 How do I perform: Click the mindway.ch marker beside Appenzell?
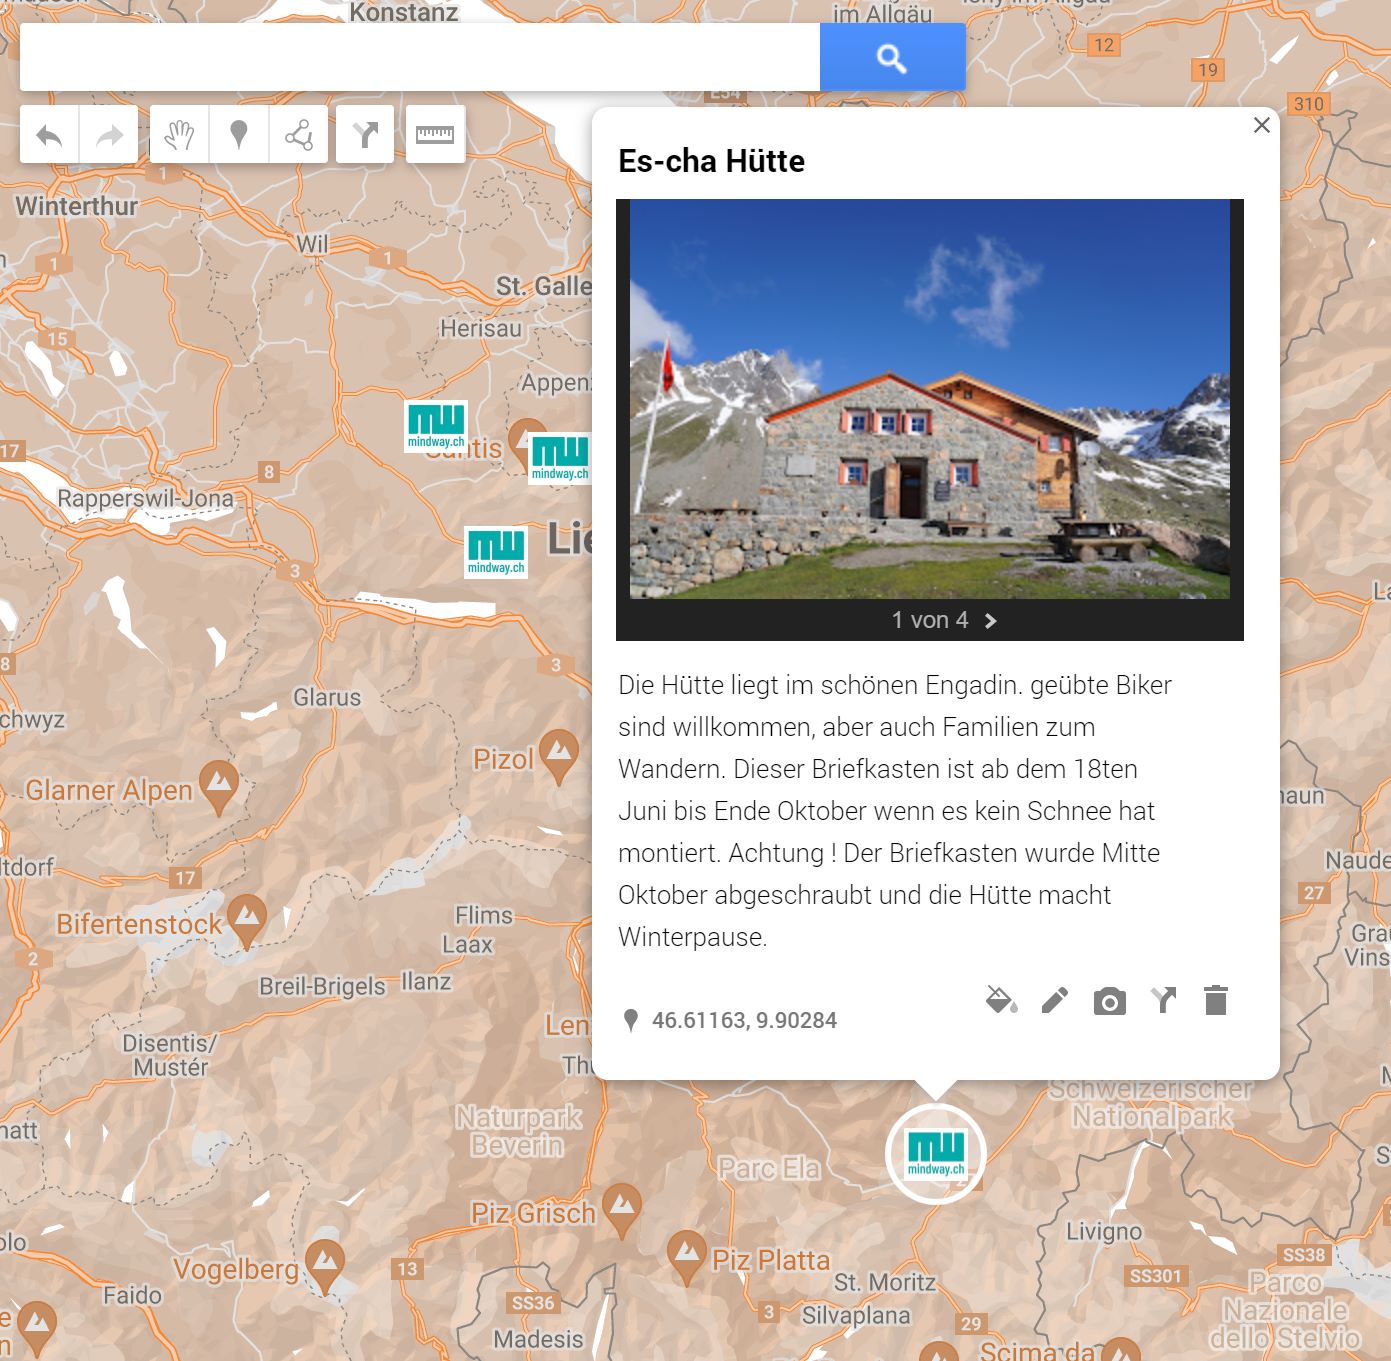coord(560,459)
